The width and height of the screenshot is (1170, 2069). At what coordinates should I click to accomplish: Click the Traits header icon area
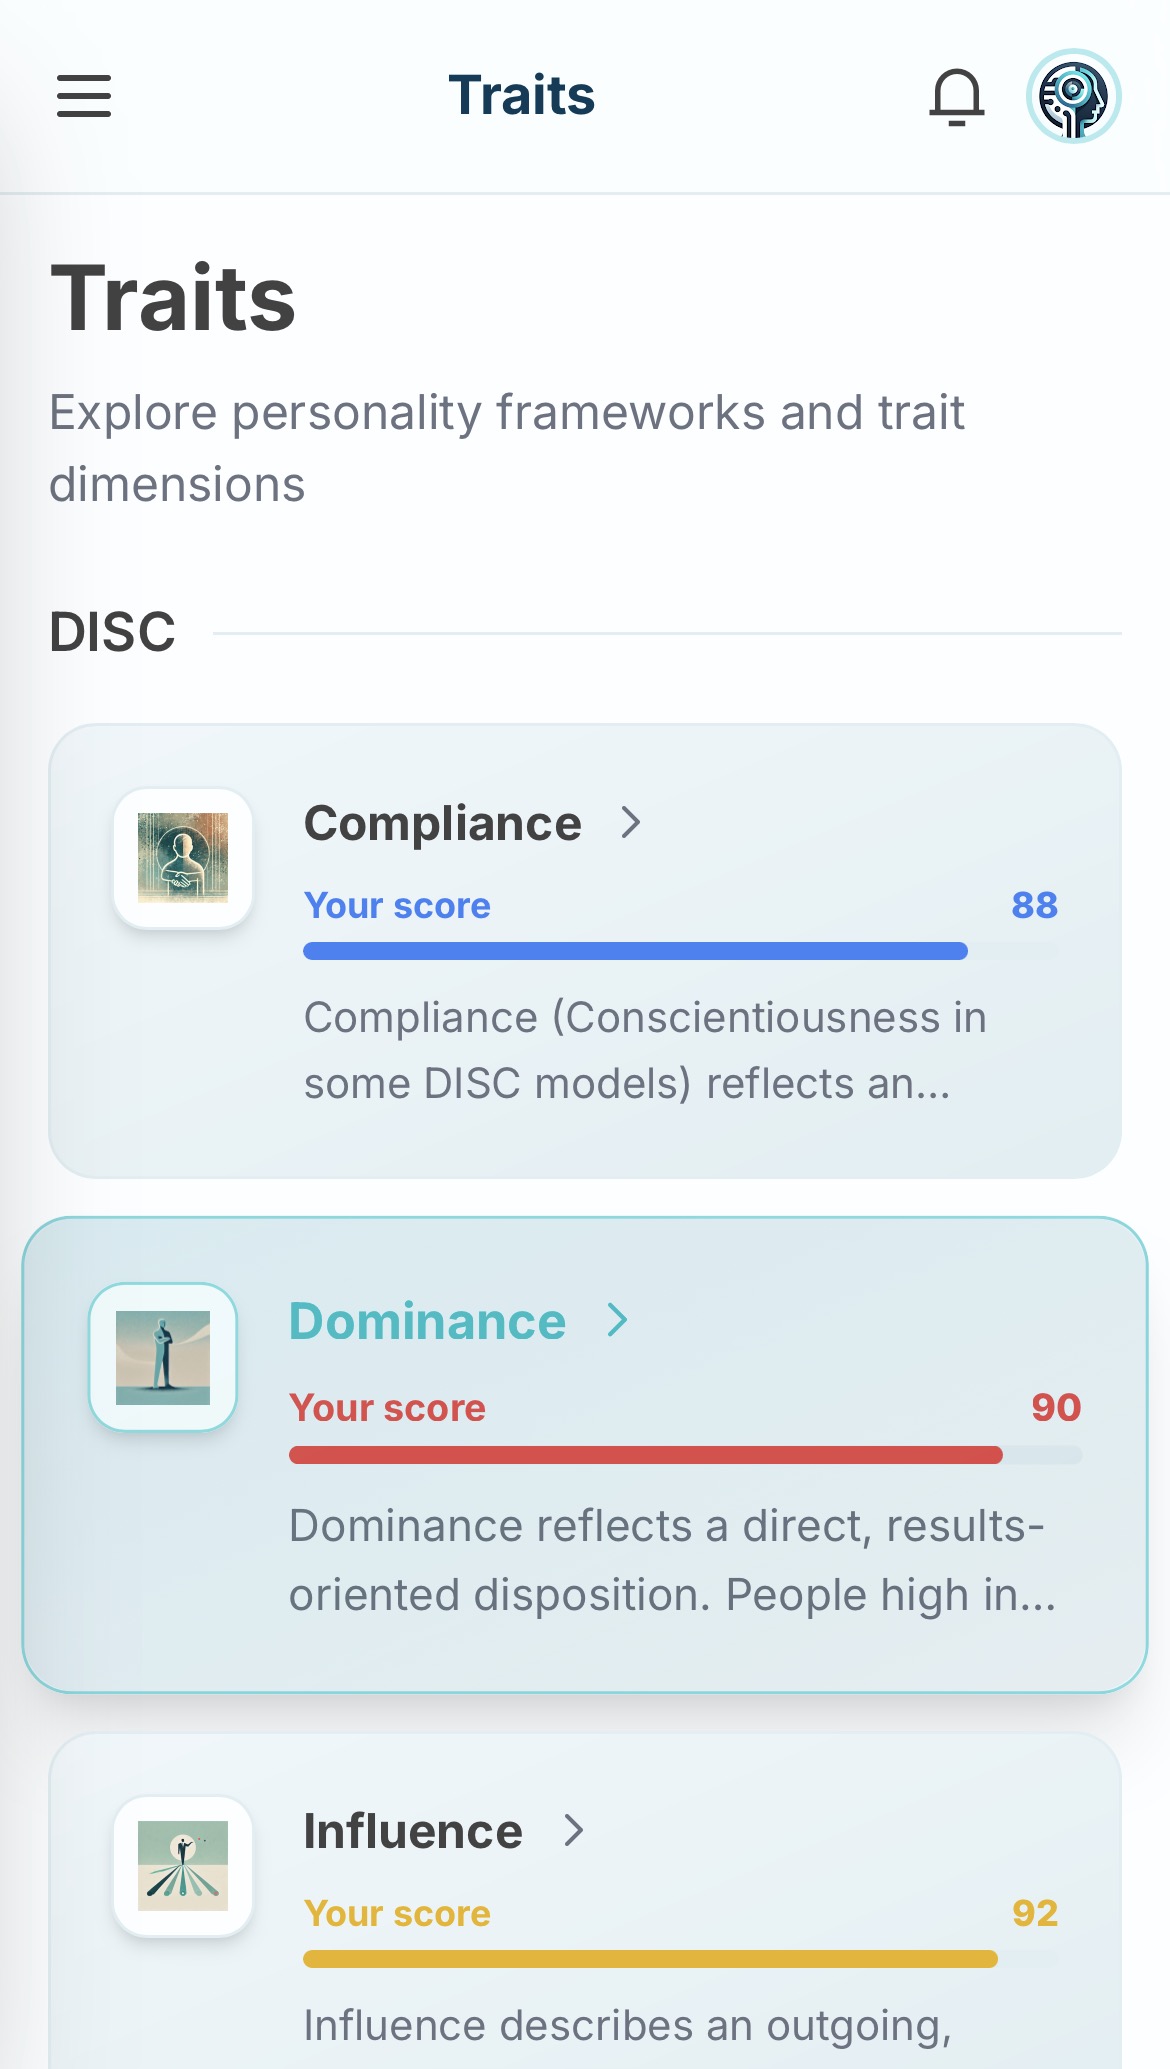point(521,94)
